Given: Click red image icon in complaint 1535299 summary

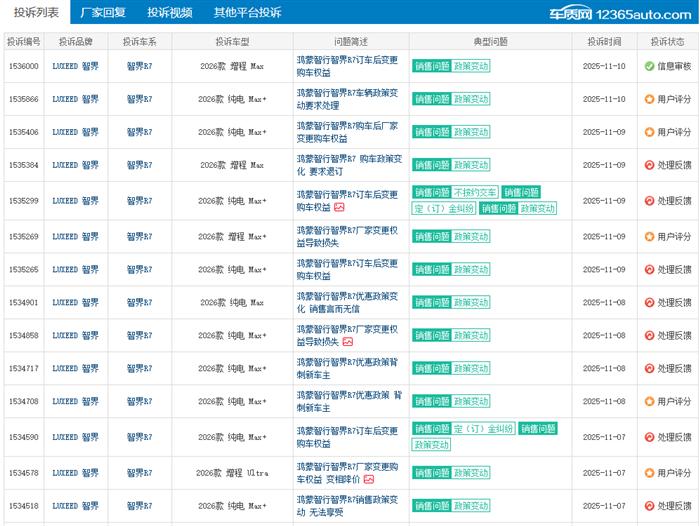Looking at the screenshot, I should pos(339,207).
